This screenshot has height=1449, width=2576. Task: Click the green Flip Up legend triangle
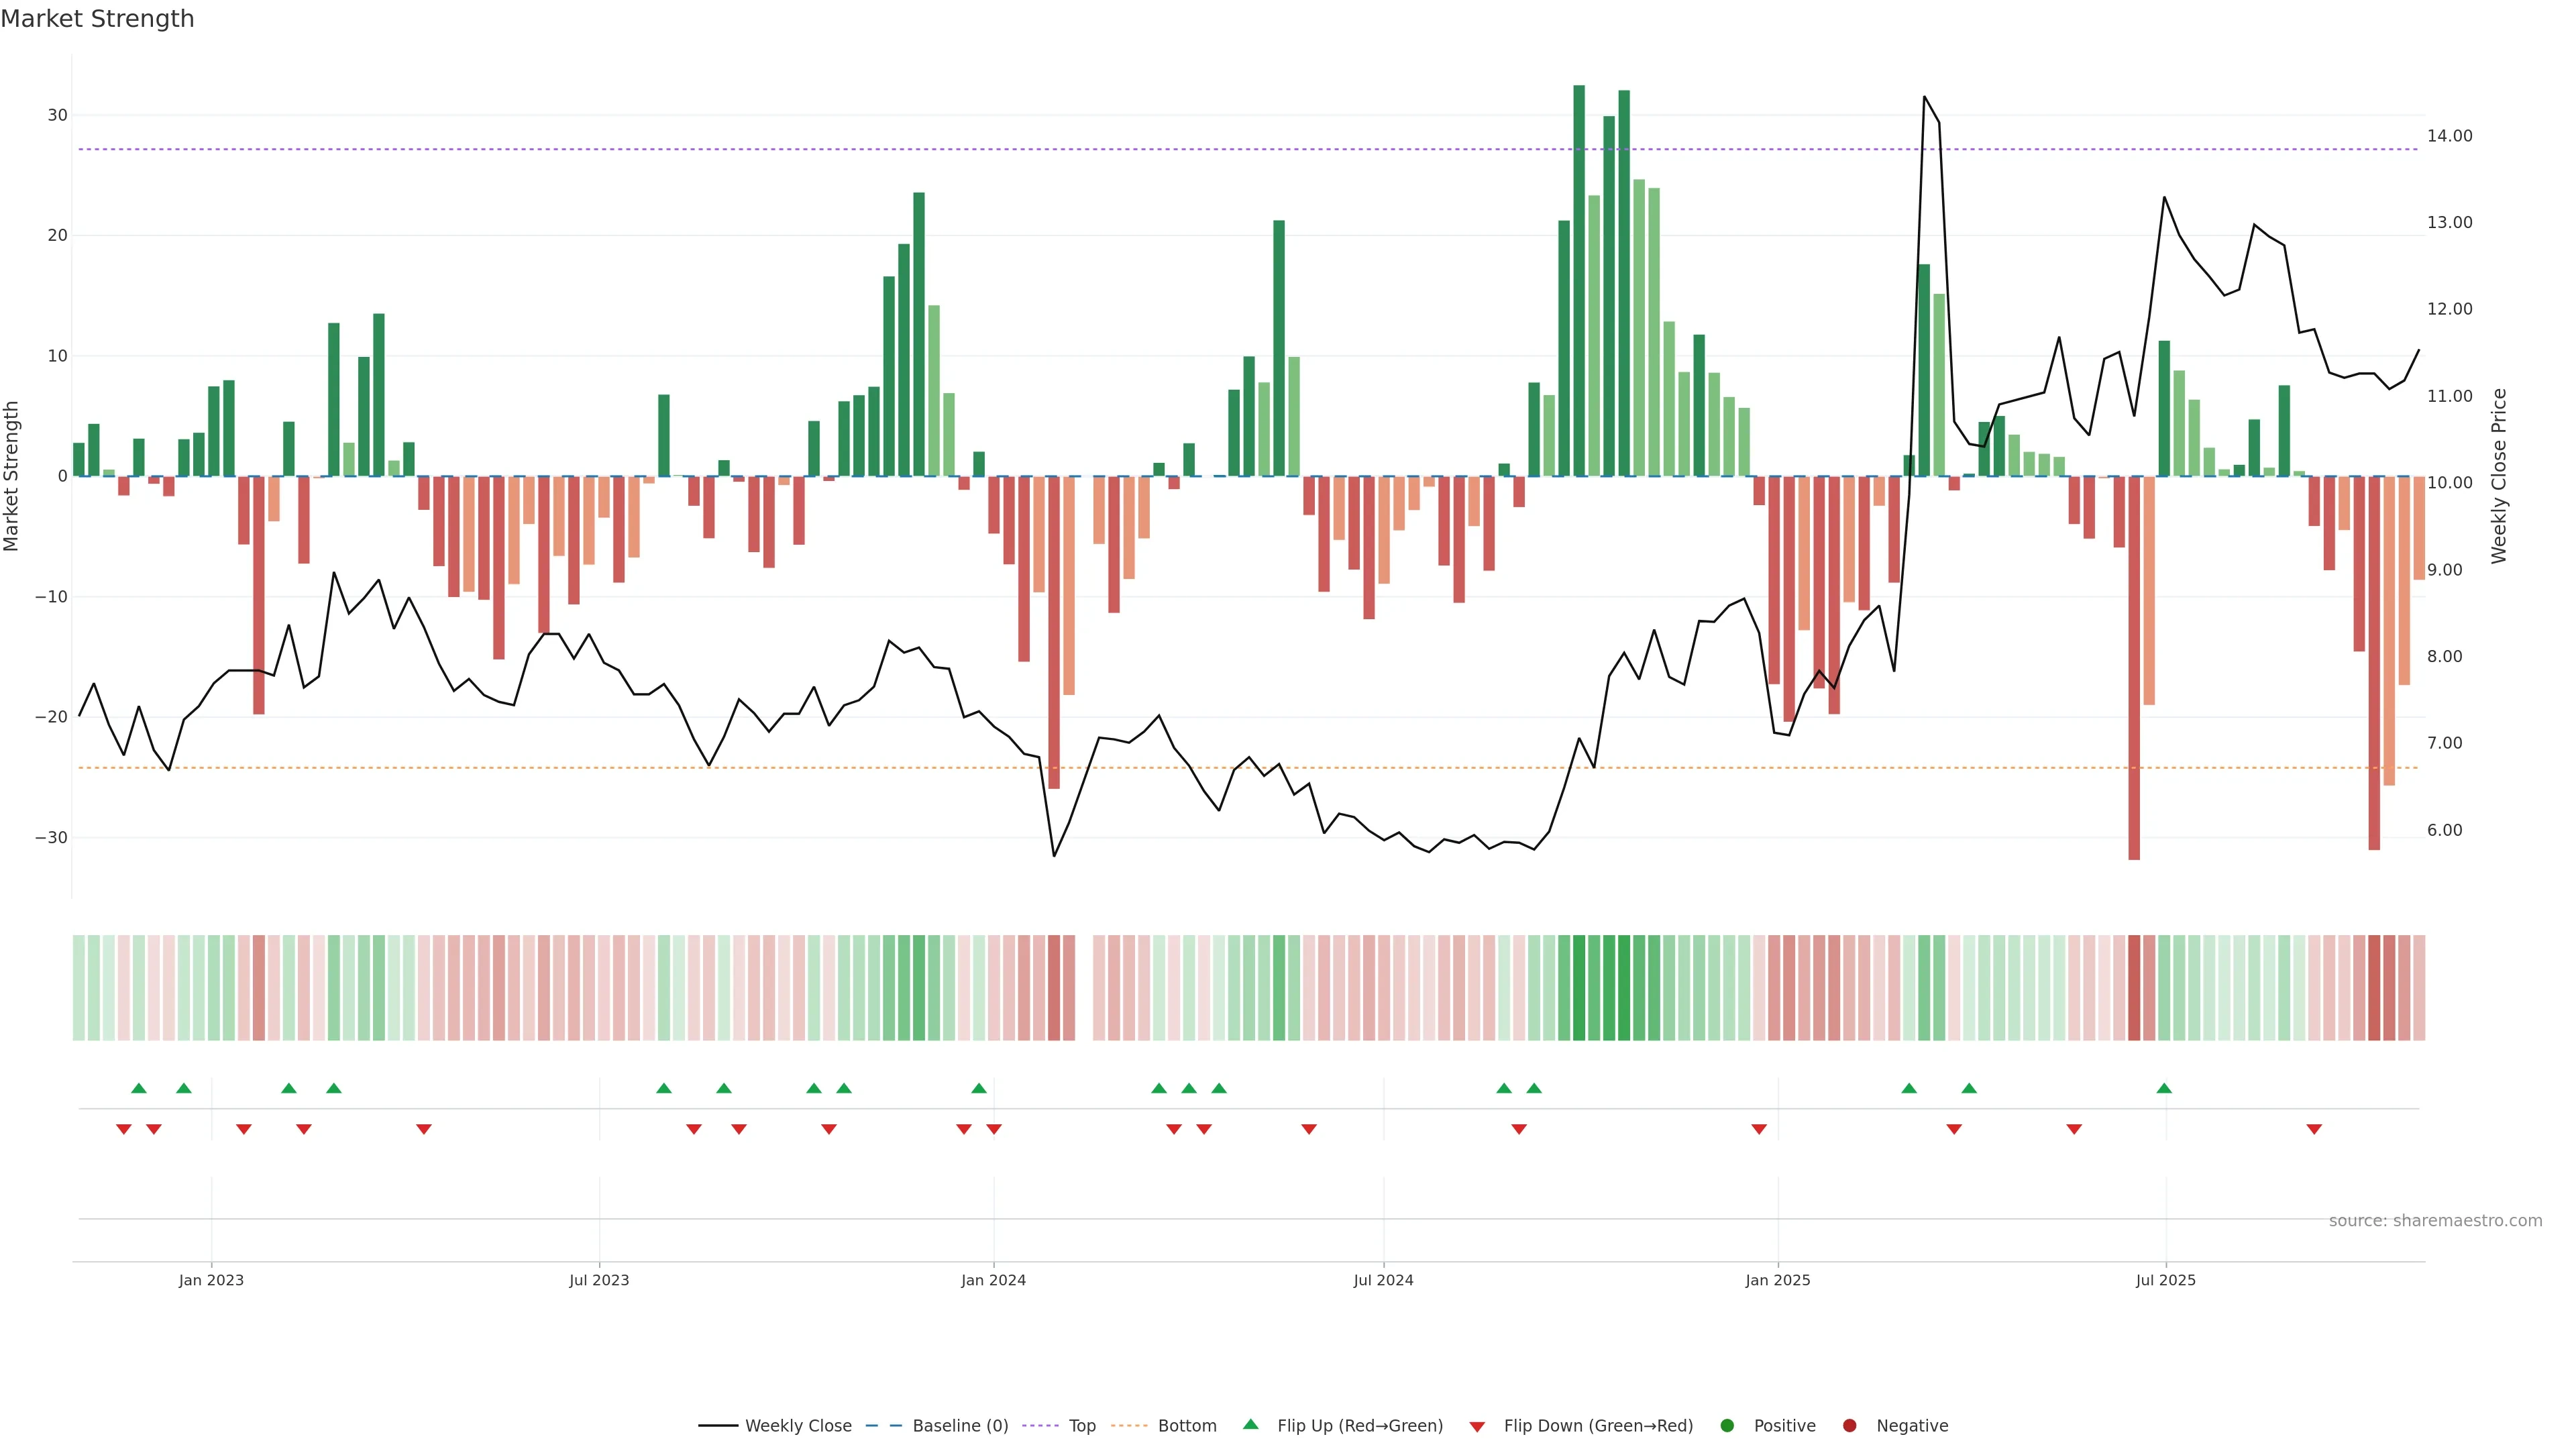[x=1250, y=1424]
